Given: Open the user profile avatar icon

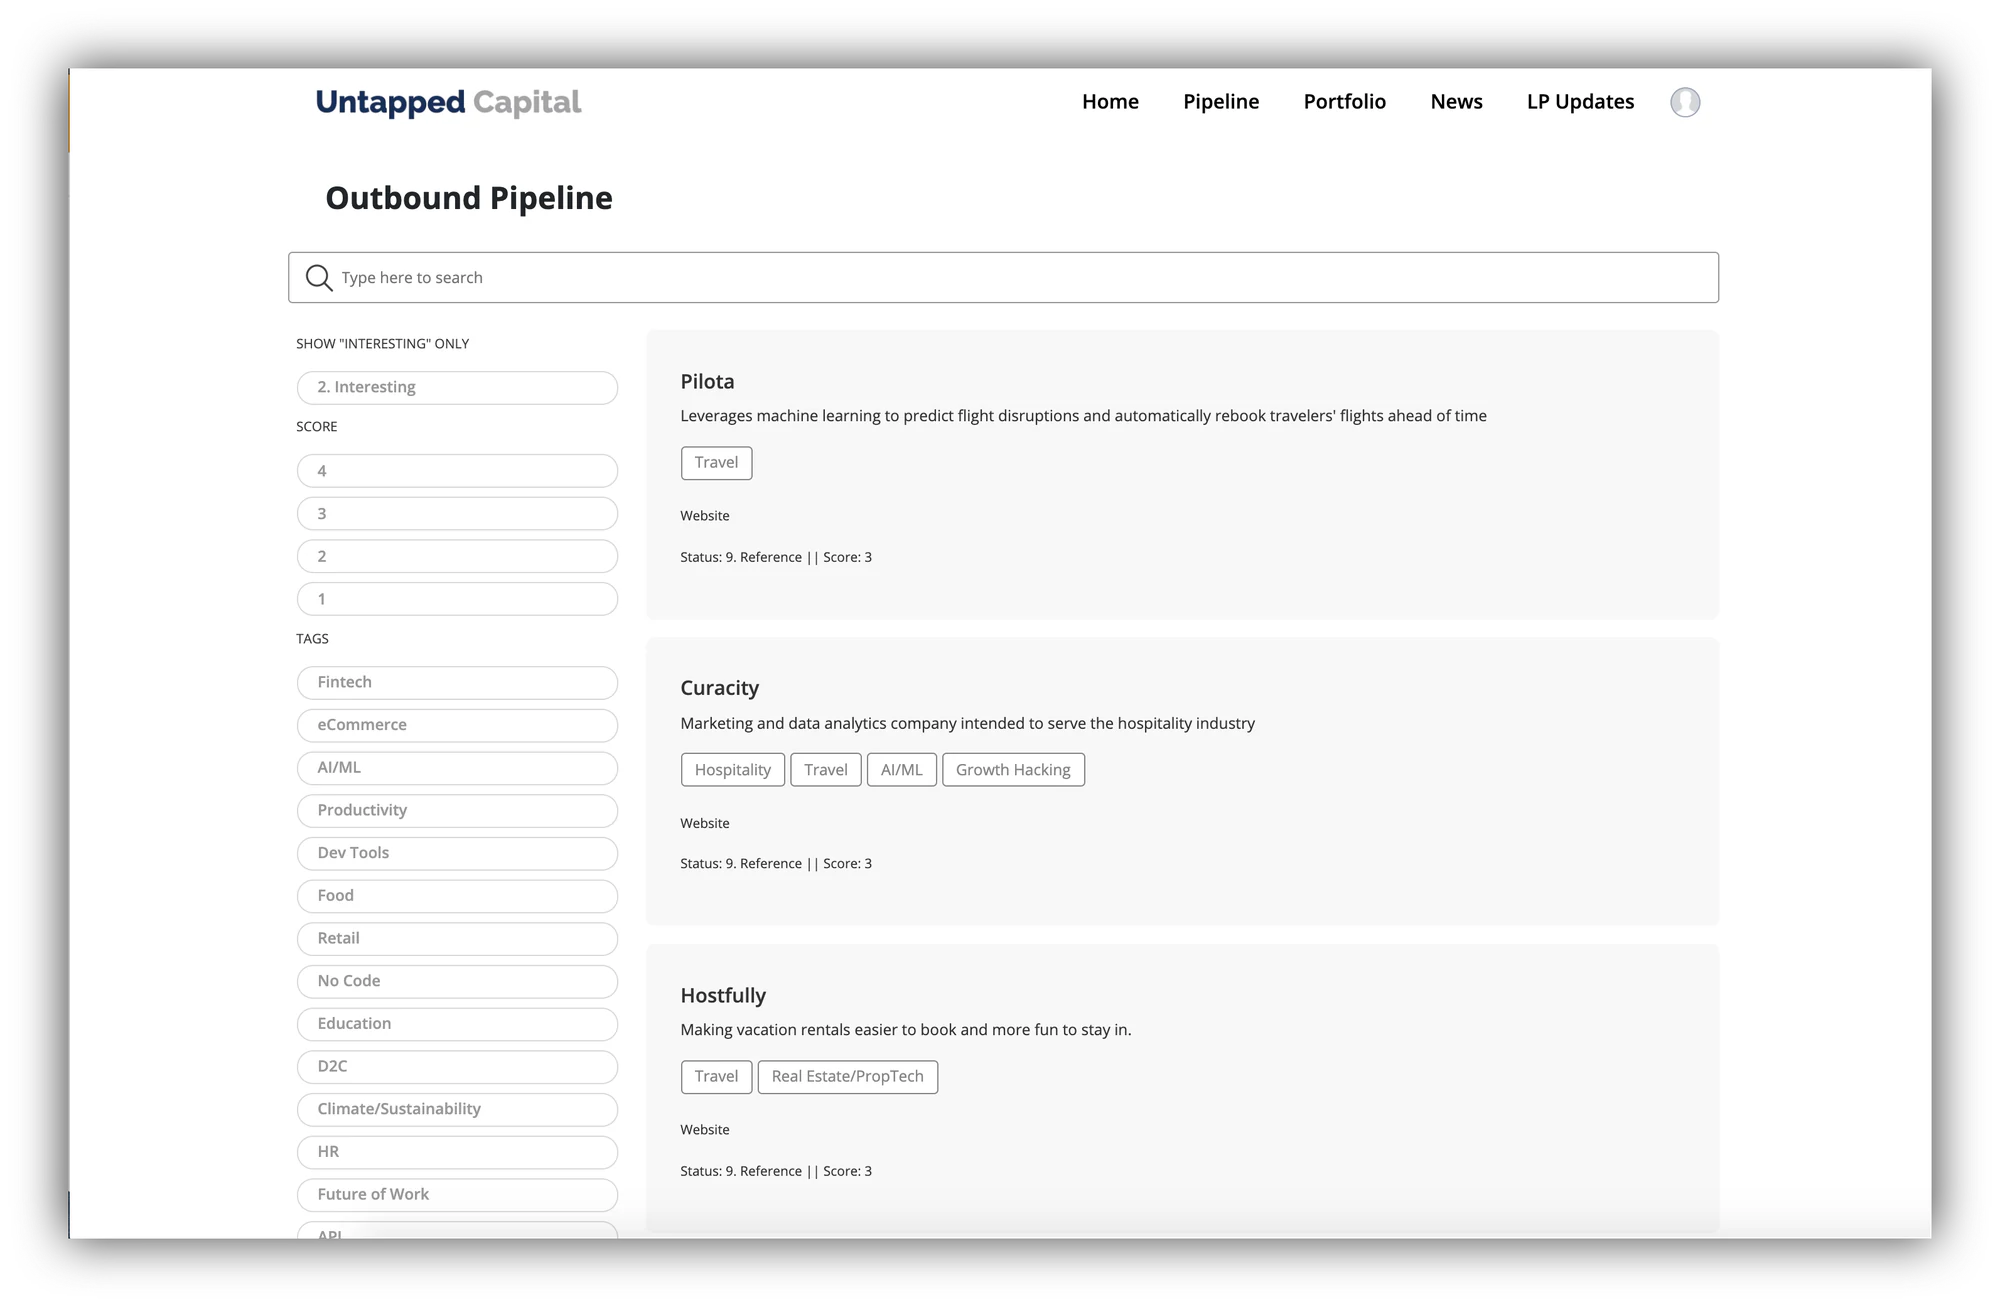Looking at the screenshot, I should [1685, 102].
